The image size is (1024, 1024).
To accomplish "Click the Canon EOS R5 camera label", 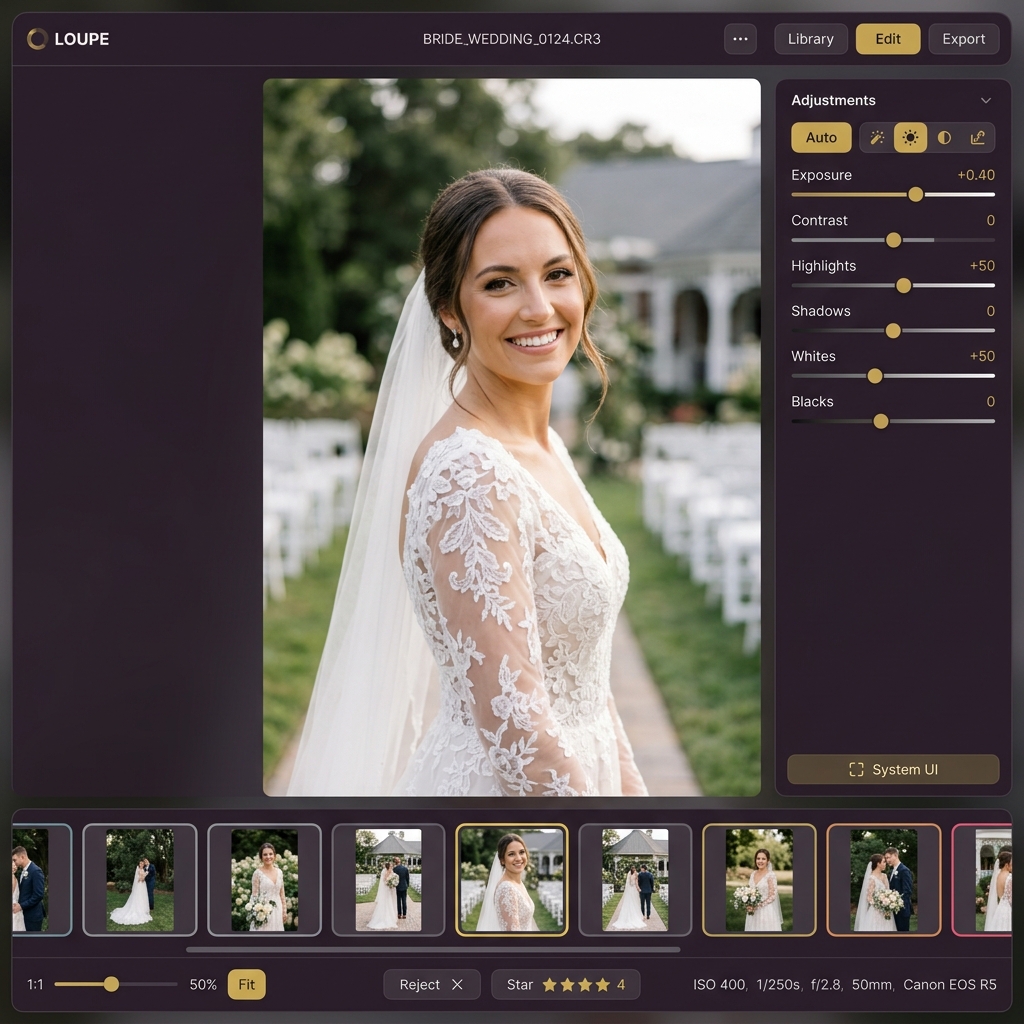I will [x=950, y=984].
